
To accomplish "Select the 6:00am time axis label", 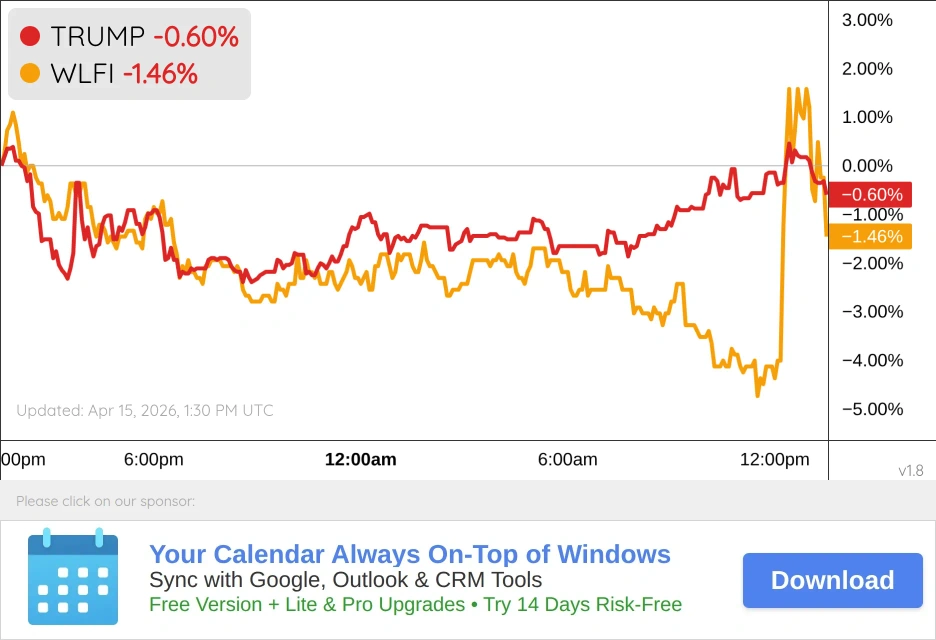I will pyautogui.click(x=567, y=460).
